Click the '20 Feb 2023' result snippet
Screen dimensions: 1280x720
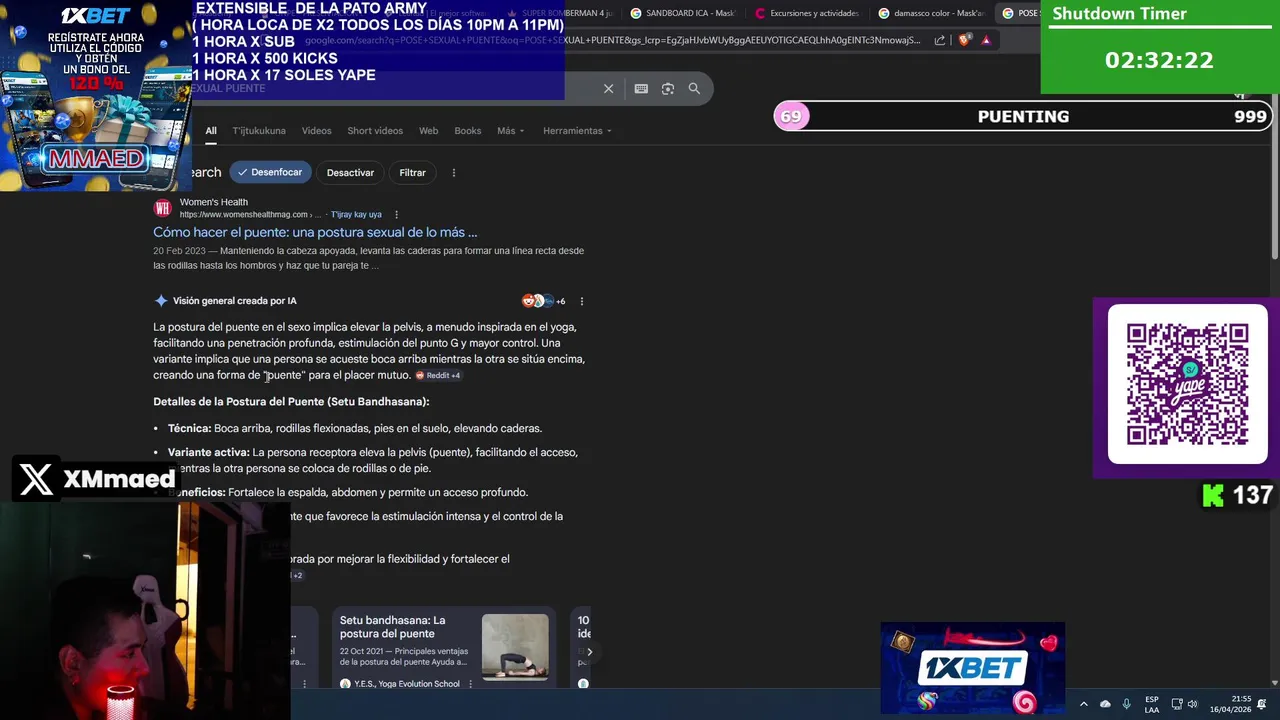coord(368,258)
